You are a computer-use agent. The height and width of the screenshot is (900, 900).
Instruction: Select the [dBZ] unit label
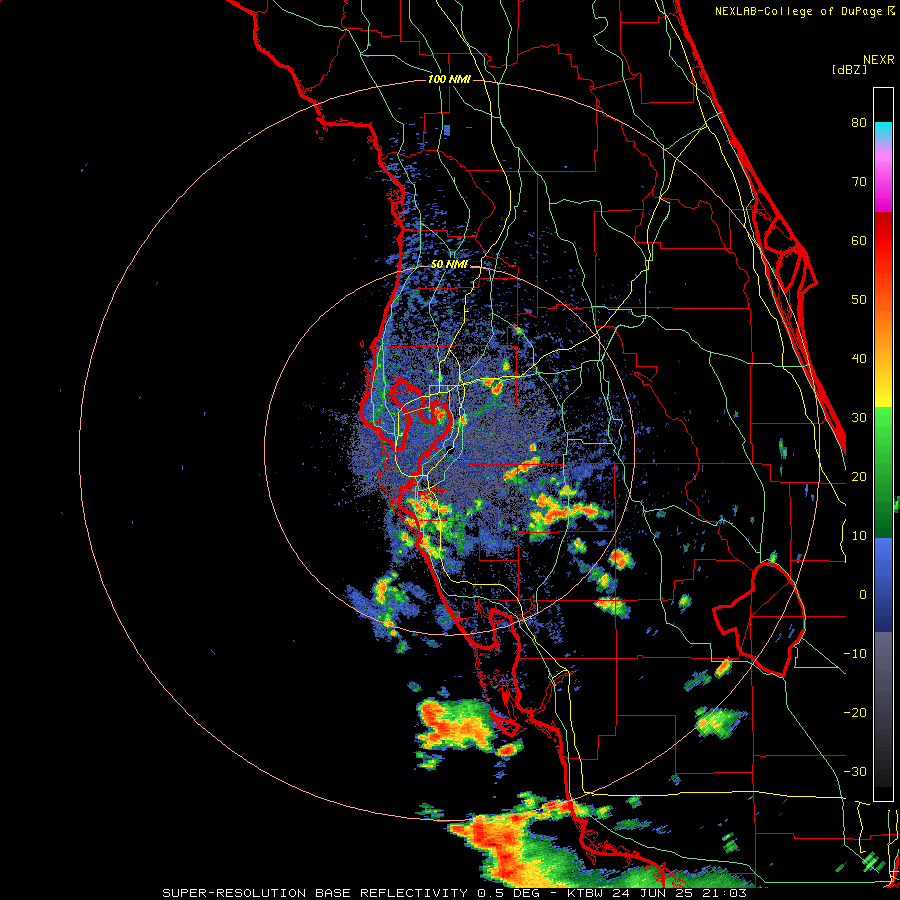point(849,69)
